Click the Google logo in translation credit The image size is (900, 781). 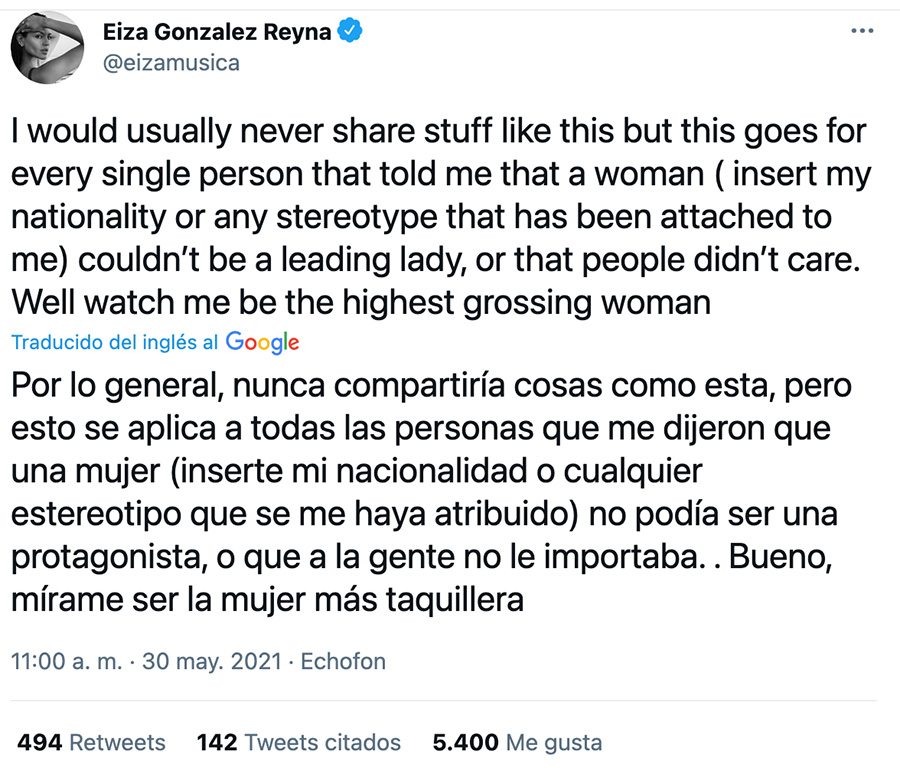point(262,342)
